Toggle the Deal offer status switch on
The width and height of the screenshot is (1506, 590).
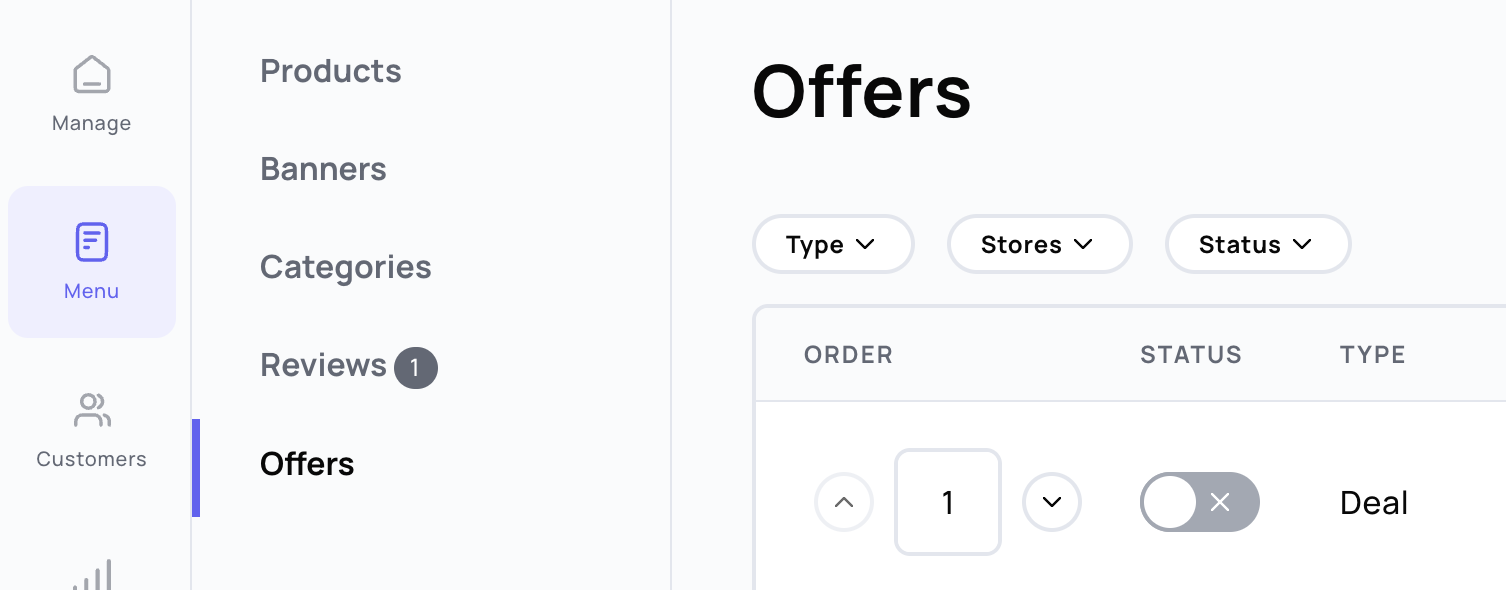[x=1200, y=502]
